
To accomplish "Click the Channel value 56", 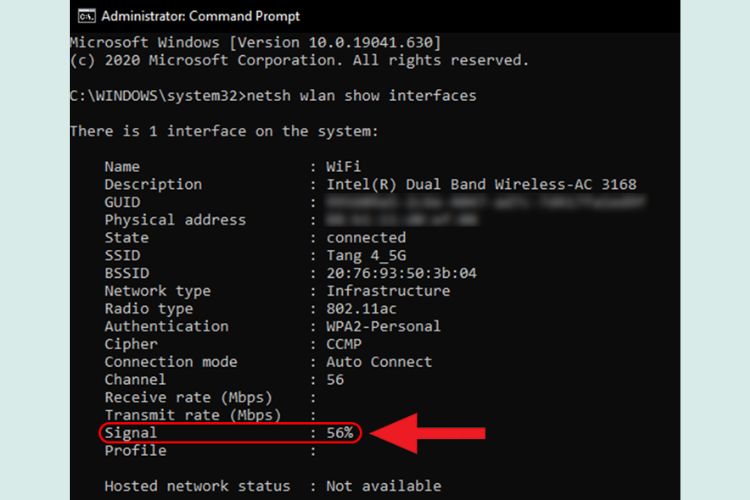I will click(335, 379).
